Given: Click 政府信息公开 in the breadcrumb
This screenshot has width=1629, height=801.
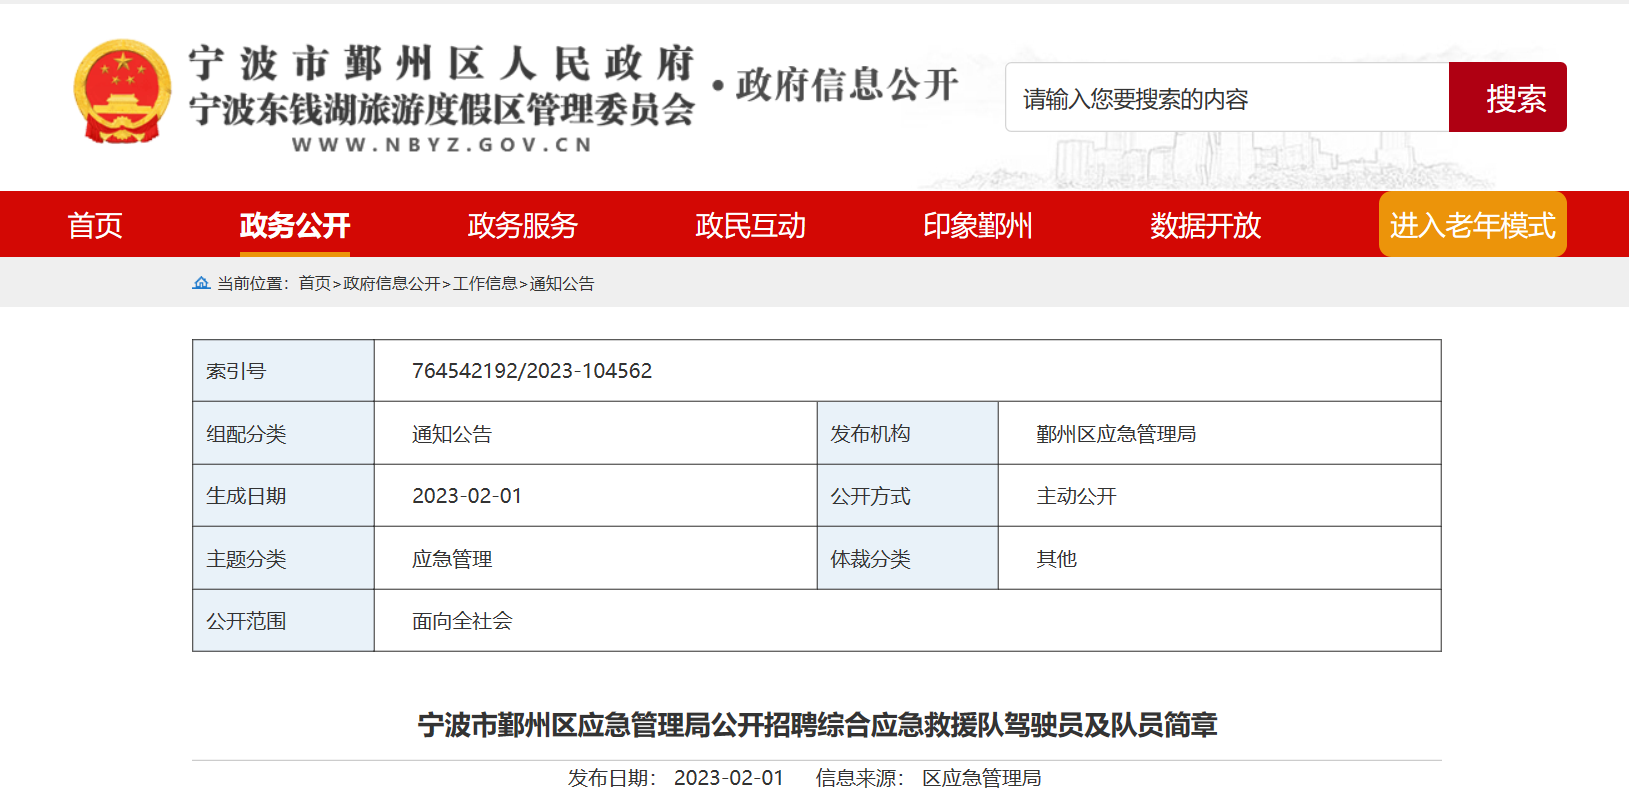Looking at the screenshot, I should click(x=392, y=284).
